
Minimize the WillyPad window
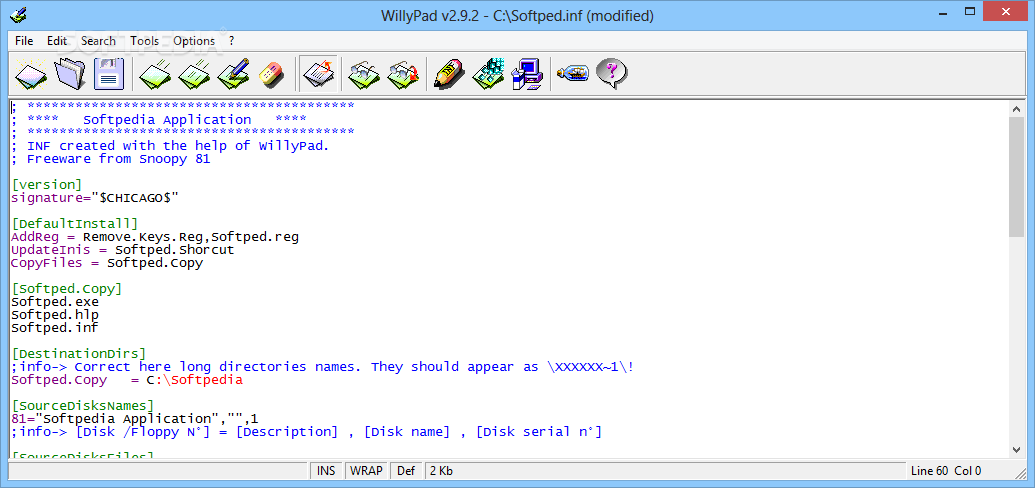click(x=942, y=11)
